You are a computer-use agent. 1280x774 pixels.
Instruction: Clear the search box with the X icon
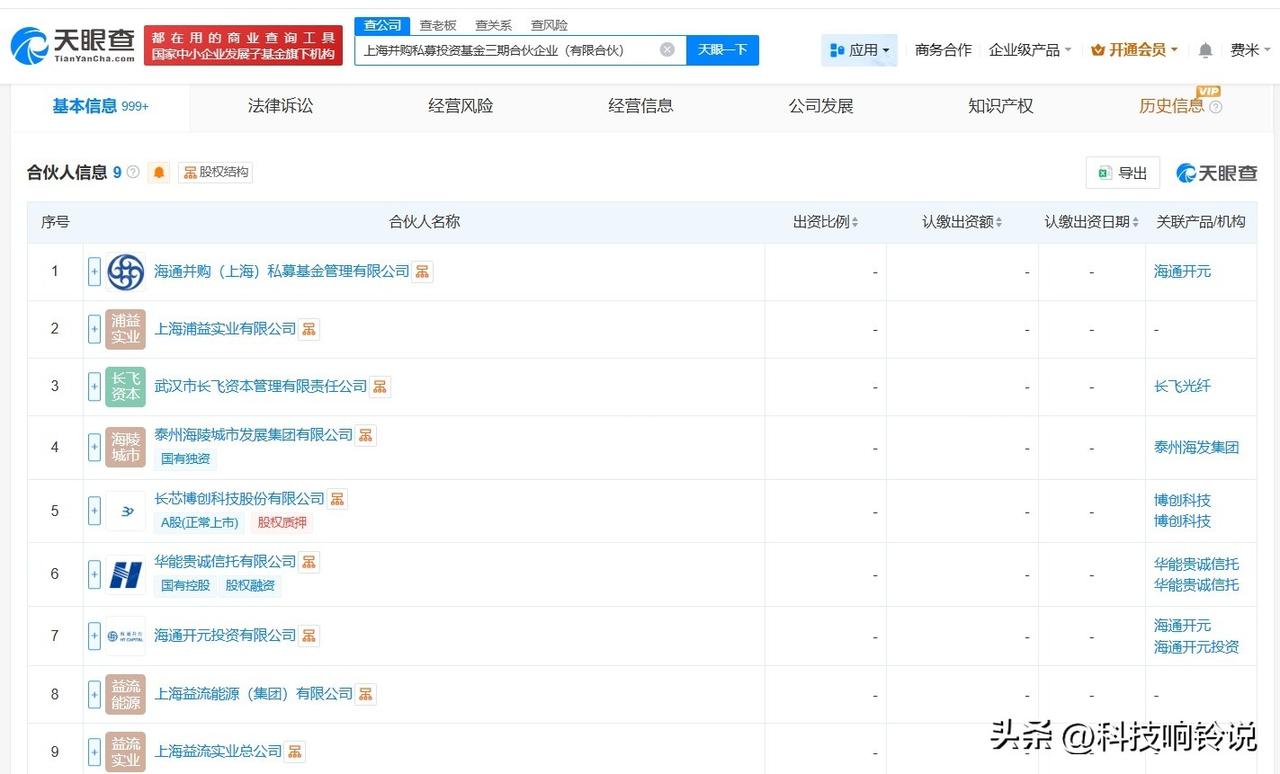coord(667,50)
